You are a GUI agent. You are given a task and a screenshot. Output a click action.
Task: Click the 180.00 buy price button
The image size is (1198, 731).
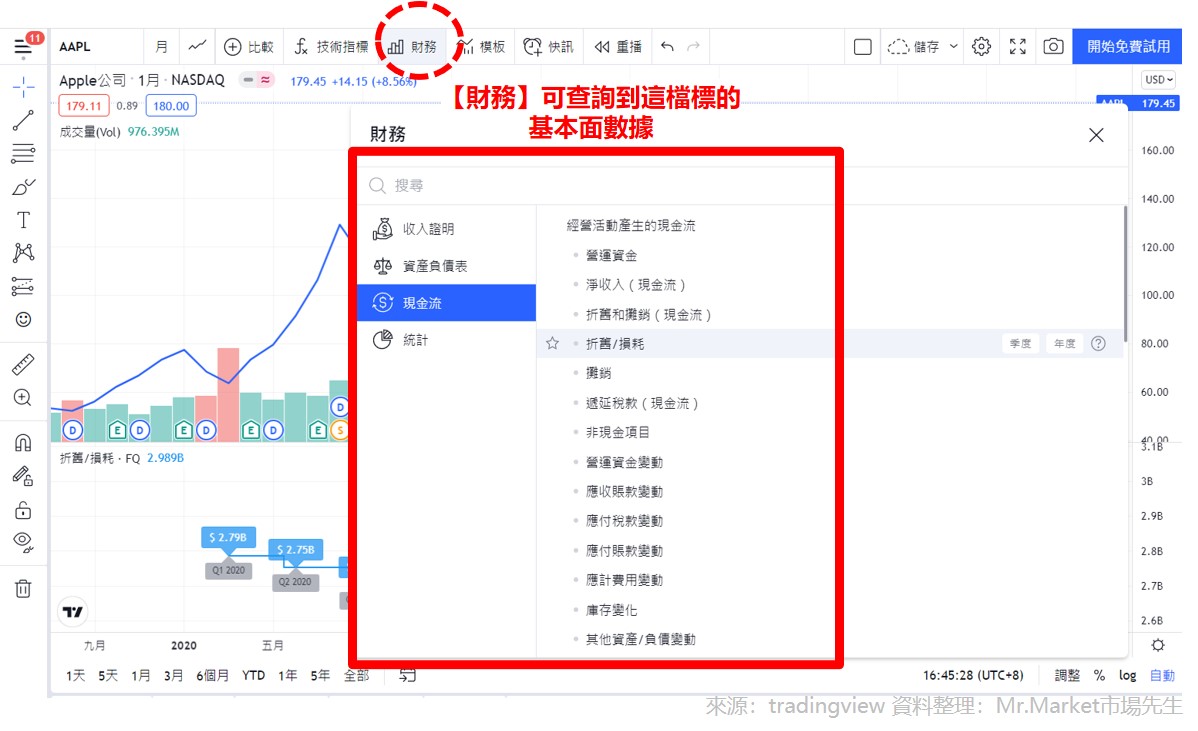171,106
